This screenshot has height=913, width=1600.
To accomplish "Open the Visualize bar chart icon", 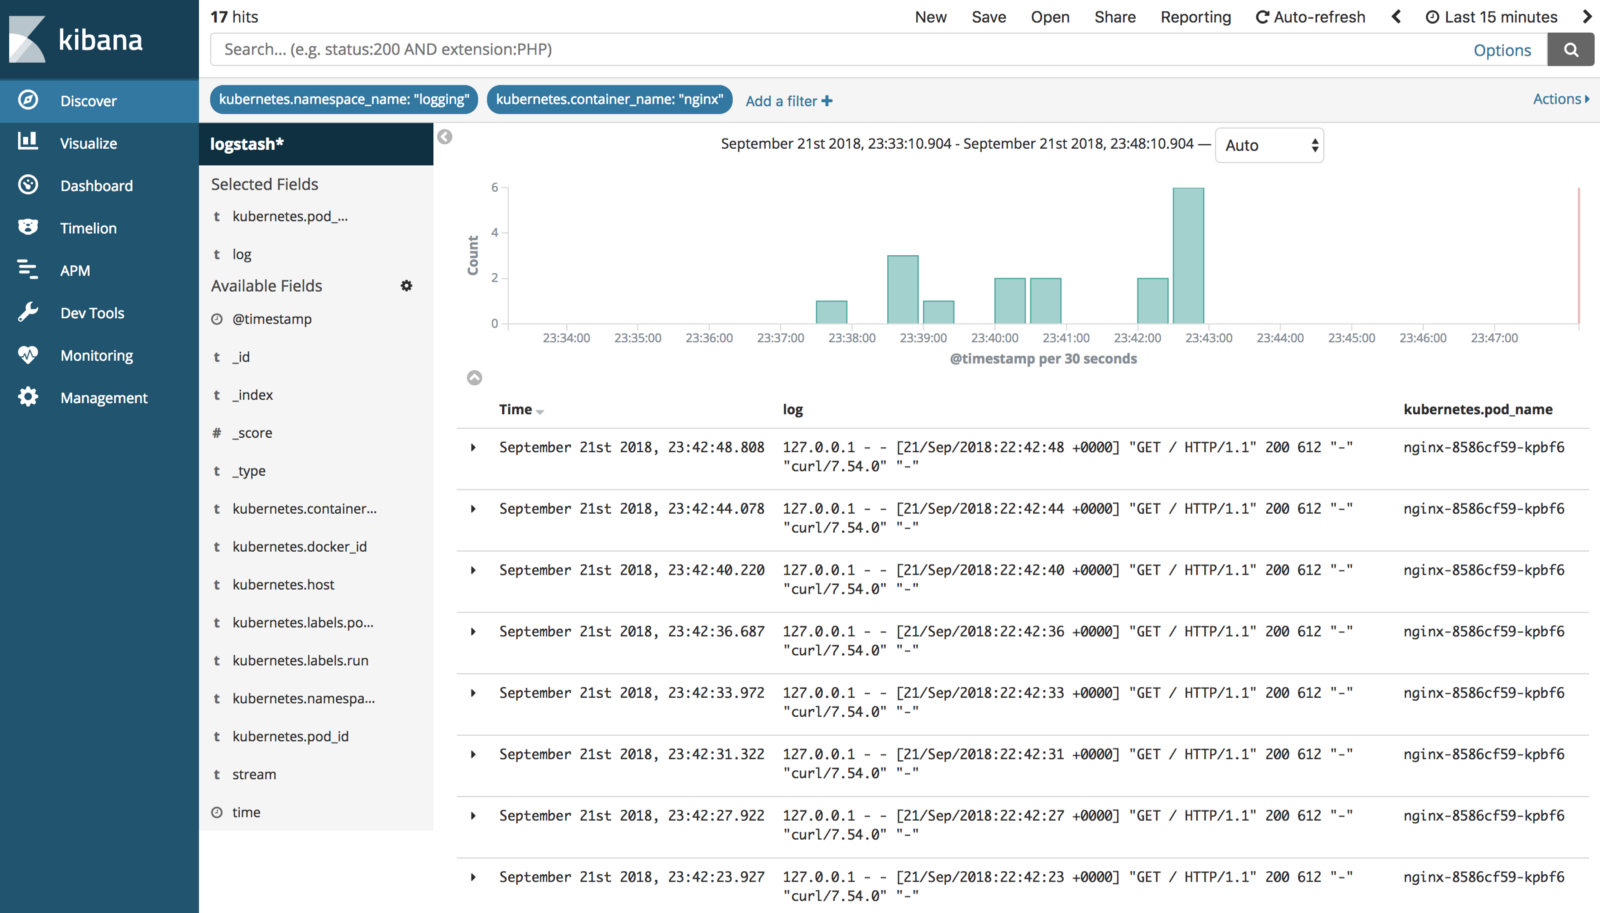I will pyautogui.click(x=28, y=142).
